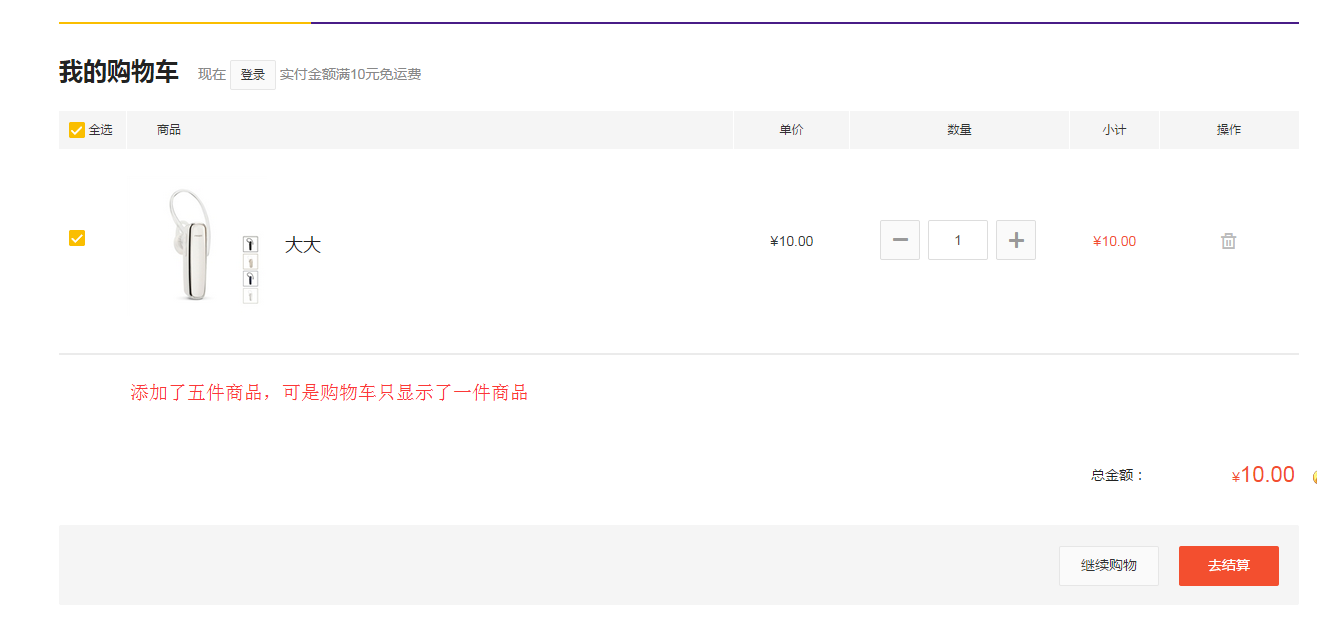Viewport: 1317px width, 624px height.
Task: Click the 继续购物 continue shopping button
Action: coord(1108,566)
